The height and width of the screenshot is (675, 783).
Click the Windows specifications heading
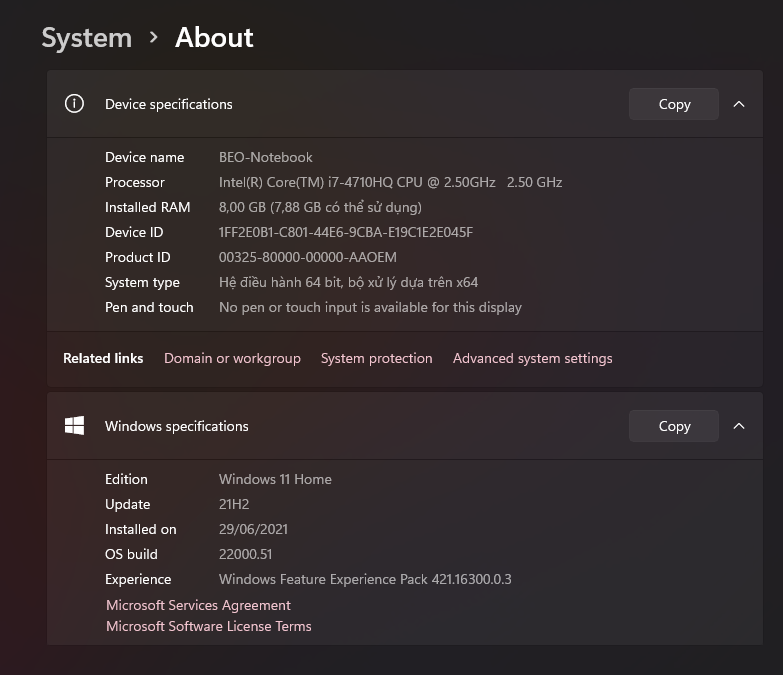click(177, 426)
